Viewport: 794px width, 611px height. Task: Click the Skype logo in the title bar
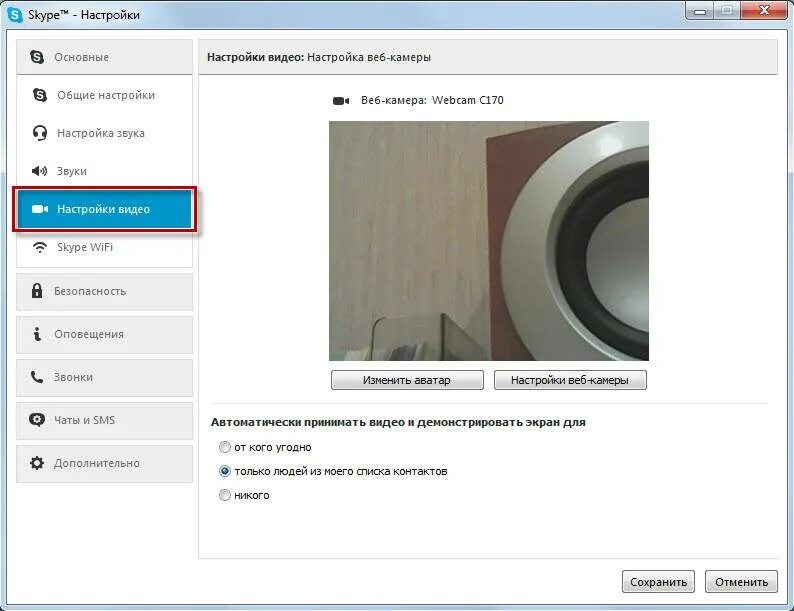coord(15,15)
